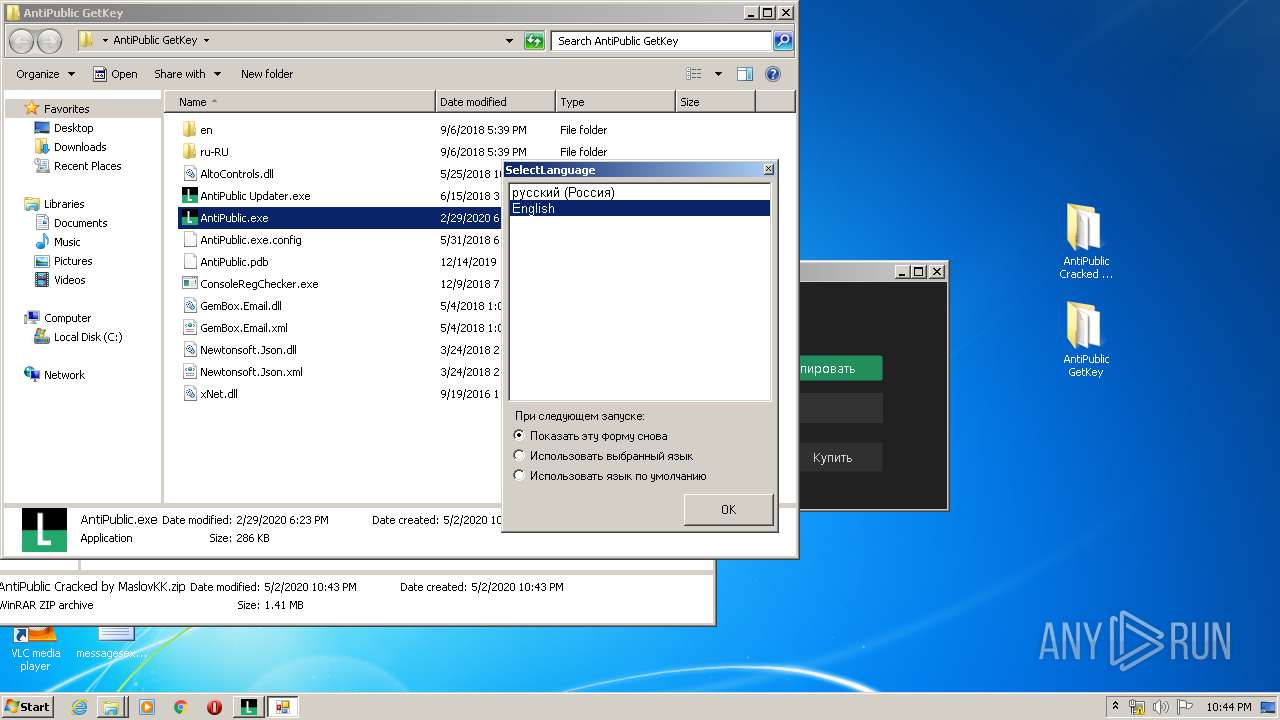Select the Newtonsoft.Json.xml file icon

[190, 372]
